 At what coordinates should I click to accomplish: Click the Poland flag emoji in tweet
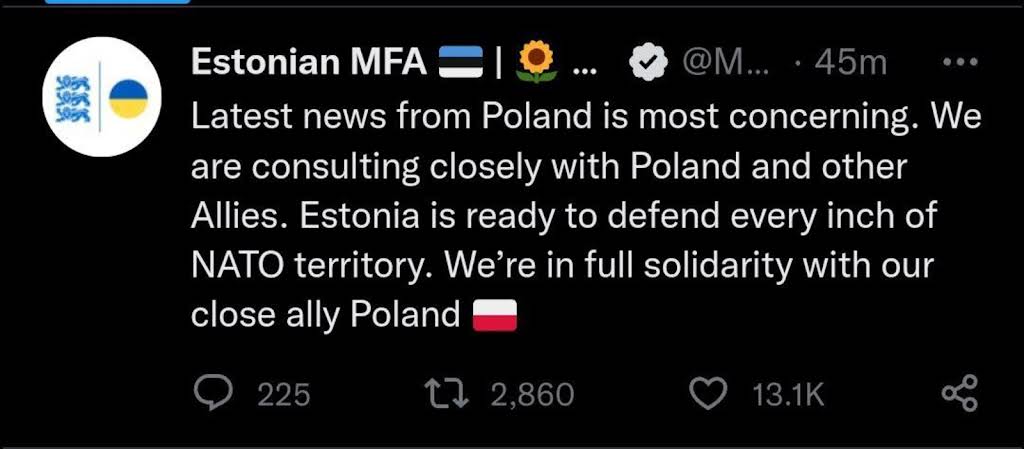[x=494, y=316]
